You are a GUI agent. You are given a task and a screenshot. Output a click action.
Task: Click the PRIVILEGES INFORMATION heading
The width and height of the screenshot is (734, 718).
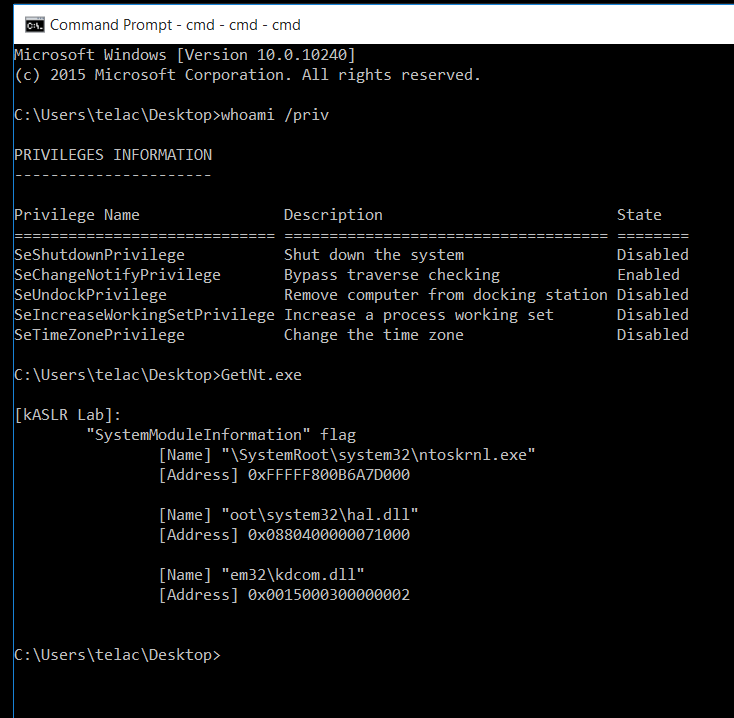coord(113,155)
